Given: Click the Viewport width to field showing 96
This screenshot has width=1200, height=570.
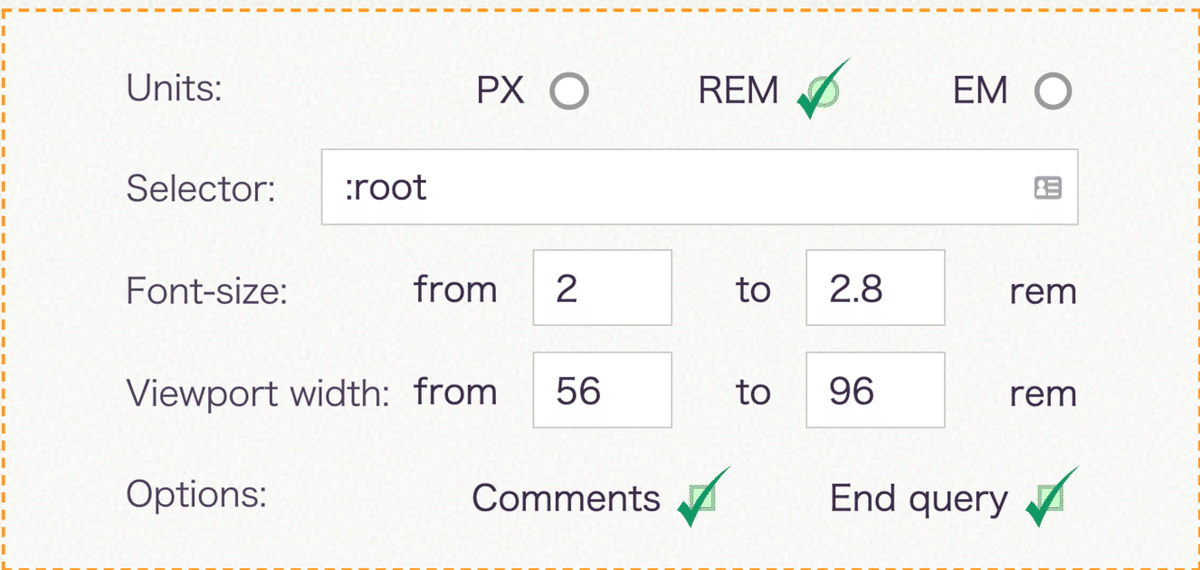Looking at the screenshot, I should (875, 389).
